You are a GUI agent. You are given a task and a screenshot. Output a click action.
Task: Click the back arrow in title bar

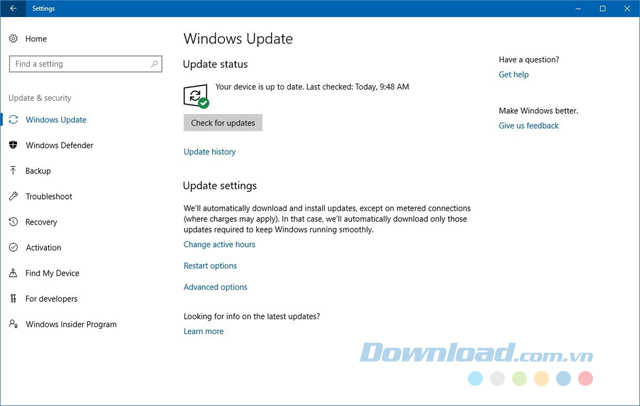(13, 8)
